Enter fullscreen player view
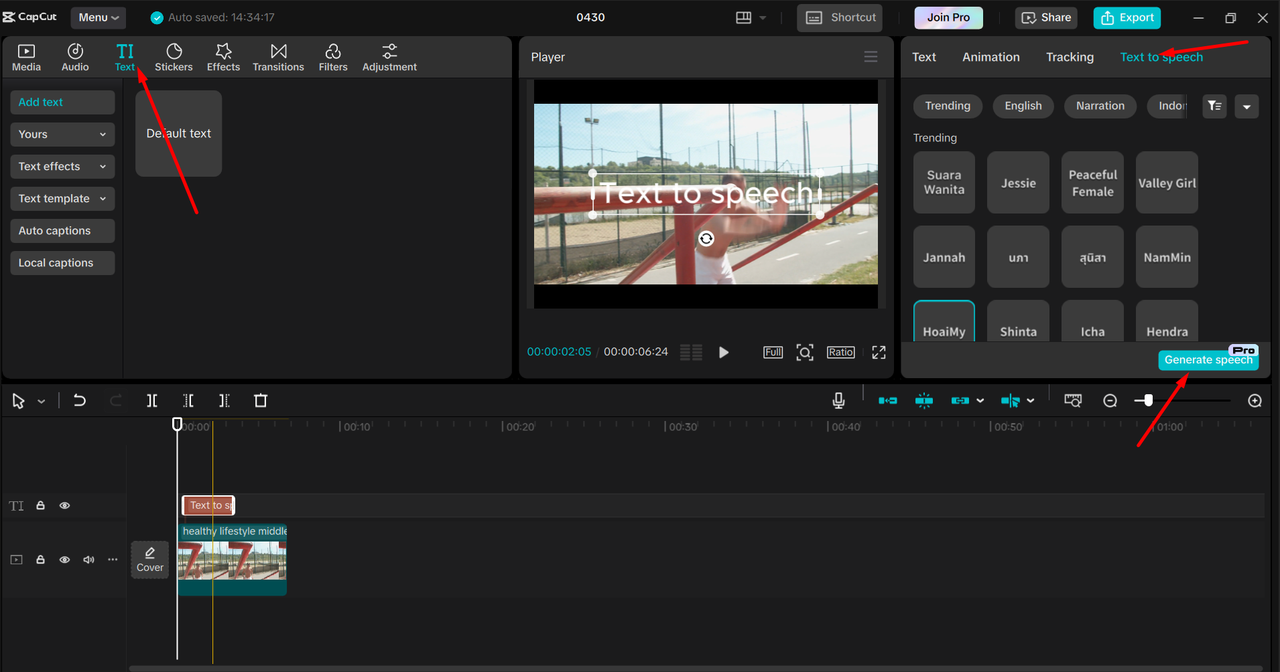 (878, 352)
